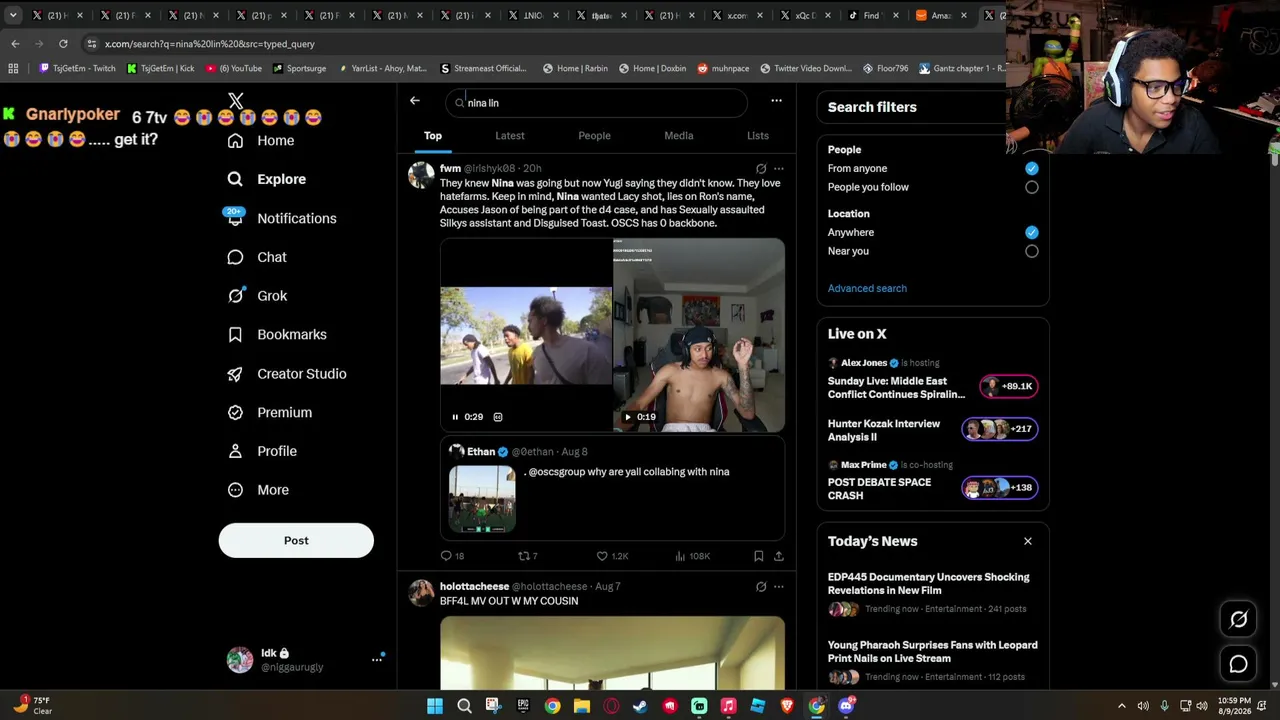Pause the video showing 0:29
Screen dimensions: 1280x720
coord(455,417)
